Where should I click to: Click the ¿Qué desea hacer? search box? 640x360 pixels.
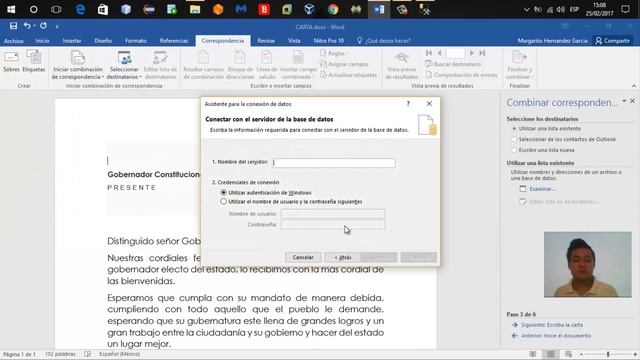384,41
